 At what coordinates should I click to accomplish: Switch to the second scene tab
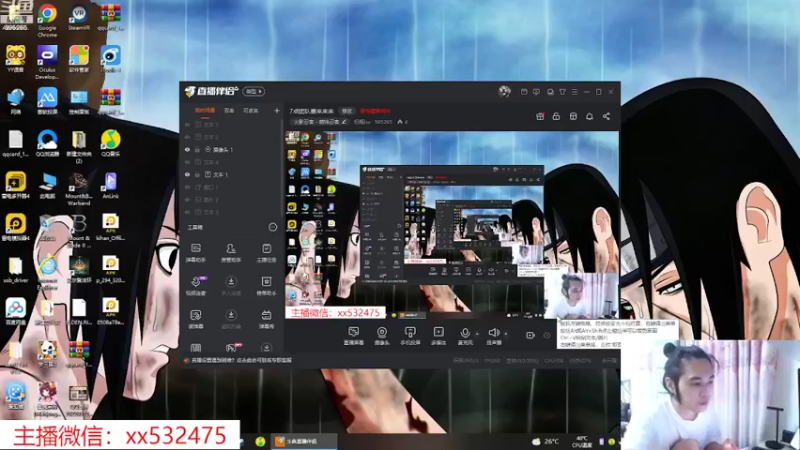pos(229,110)
